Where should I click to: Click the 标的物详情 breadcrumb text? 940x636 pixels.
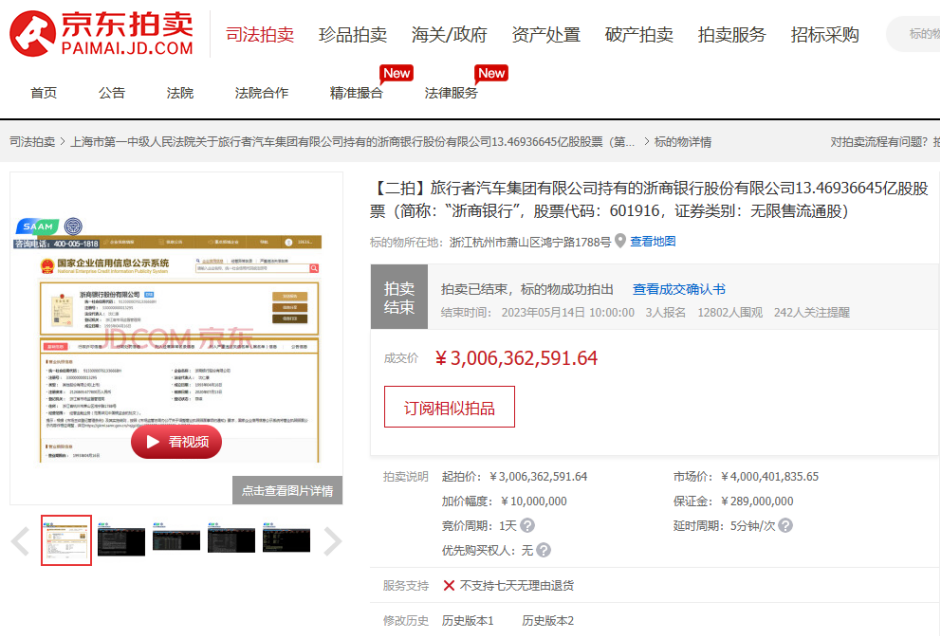click(x=683, y=142)
